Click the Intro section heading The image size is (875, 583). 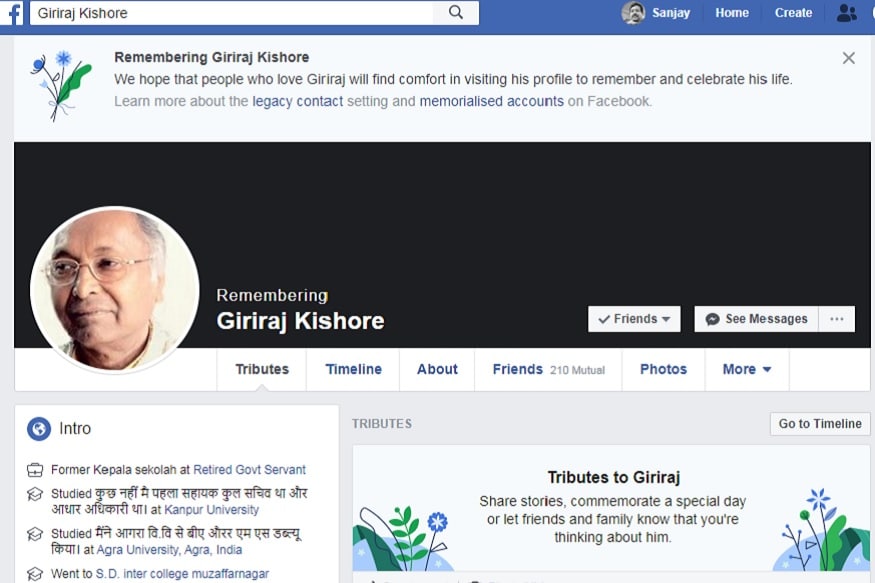tap(75, 428)
